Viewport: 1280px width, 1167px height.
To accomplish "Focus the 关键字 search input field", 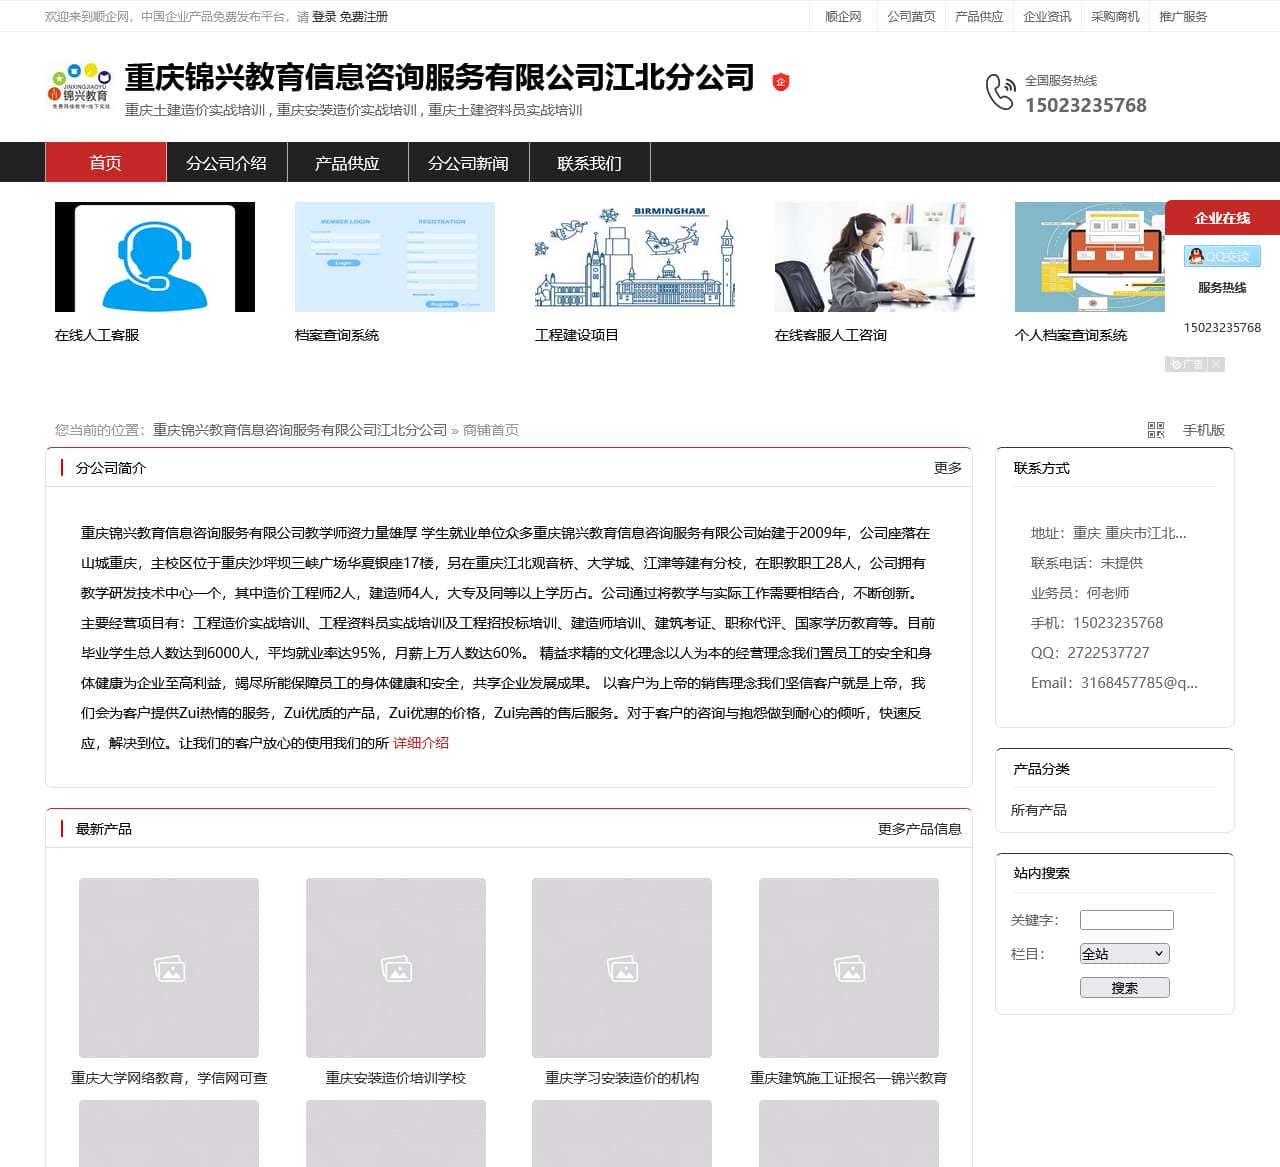I will [x=1127, y=920].
